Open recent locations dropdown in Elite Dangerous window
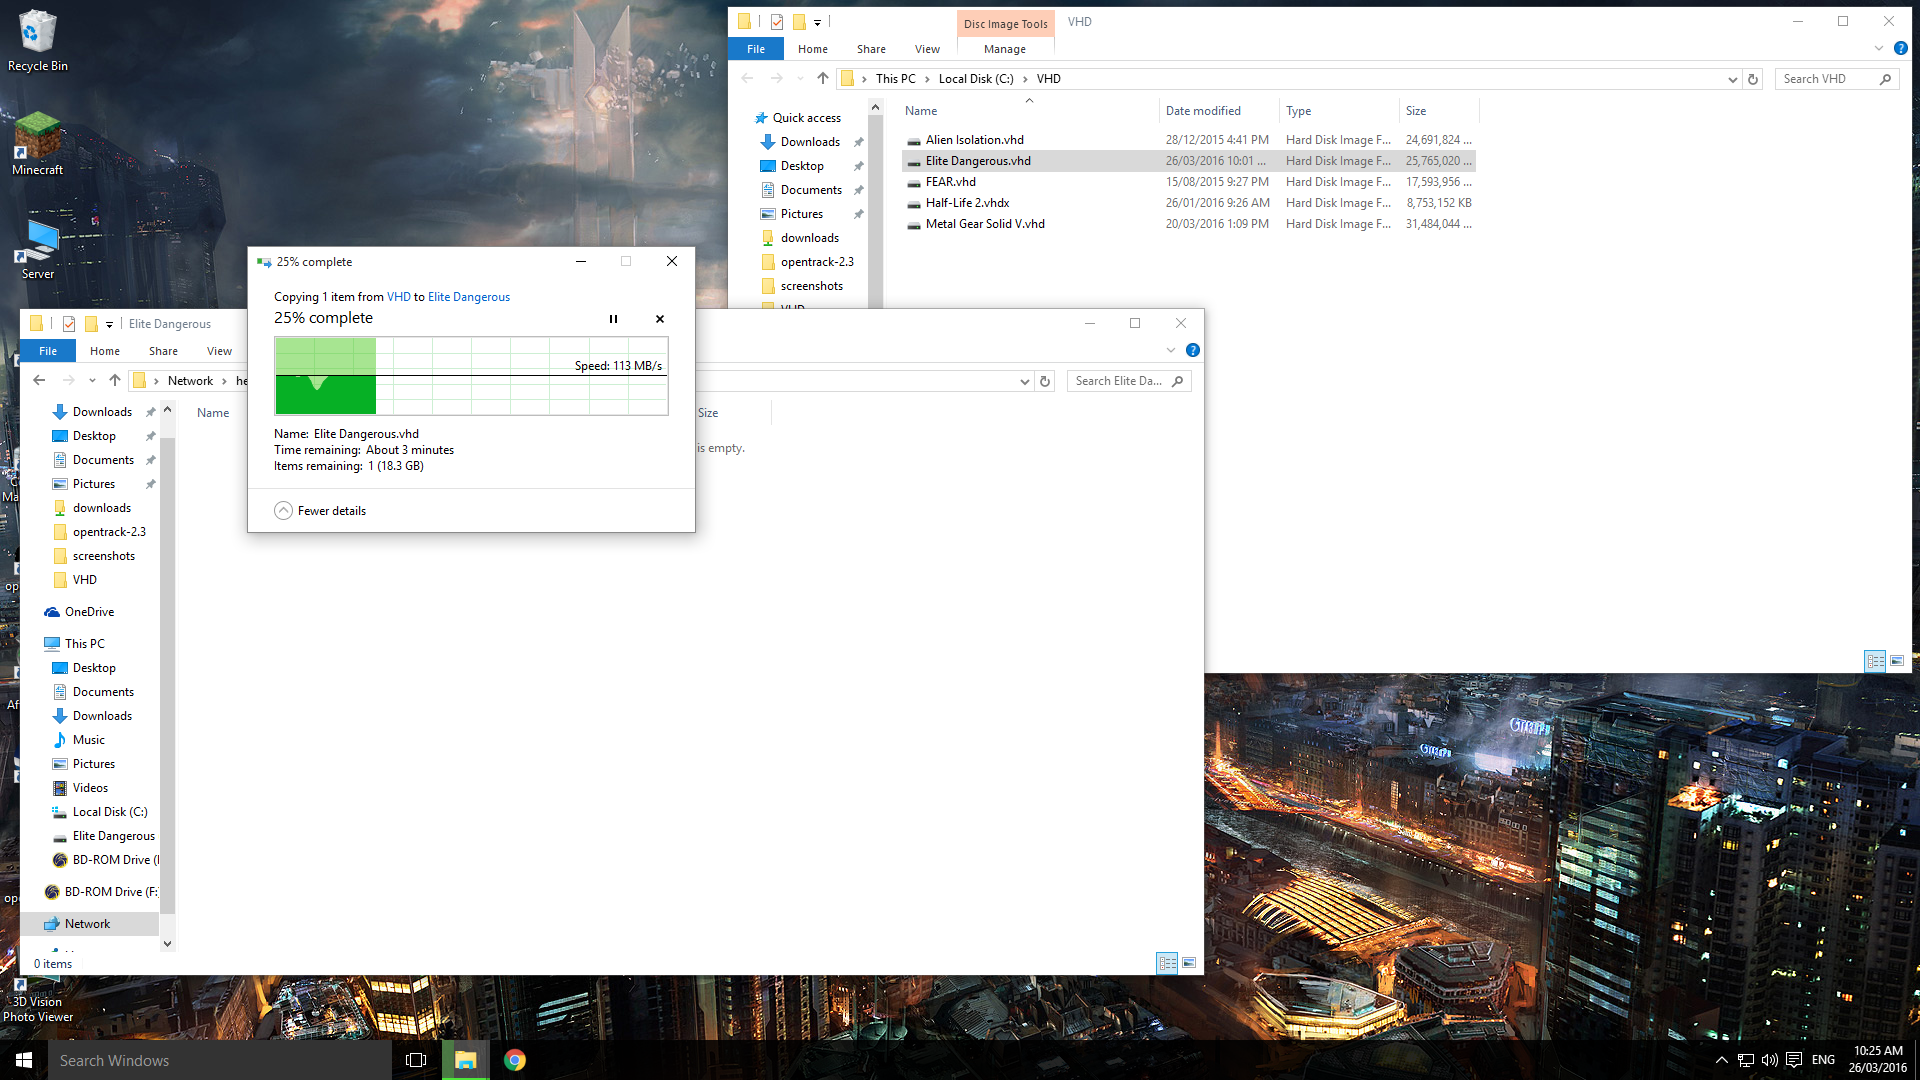Screen dimensions: 1920x1080 click(x=92, y=381)
